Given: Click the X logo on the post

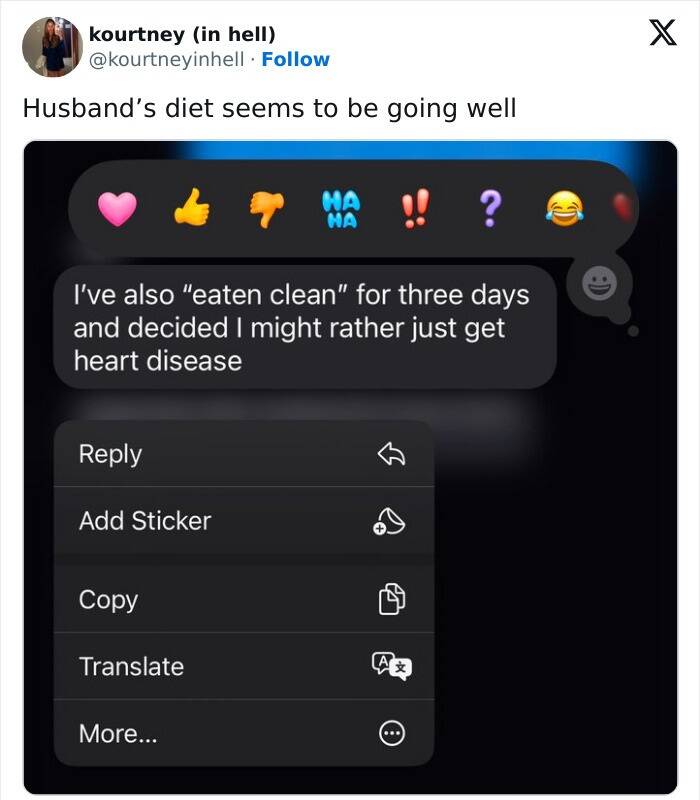Looking at the screenshot, I should (x=663, y=33).
